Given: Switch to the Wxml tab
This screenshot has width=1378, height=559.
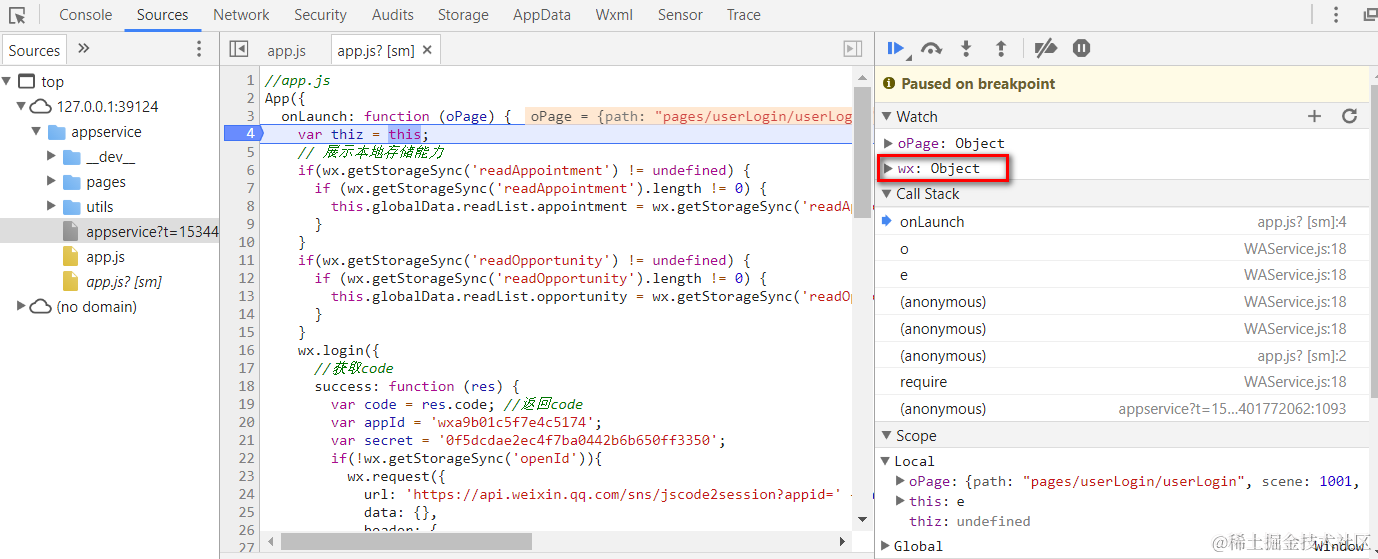Looking at the screenshot, I should pos(614,15).
